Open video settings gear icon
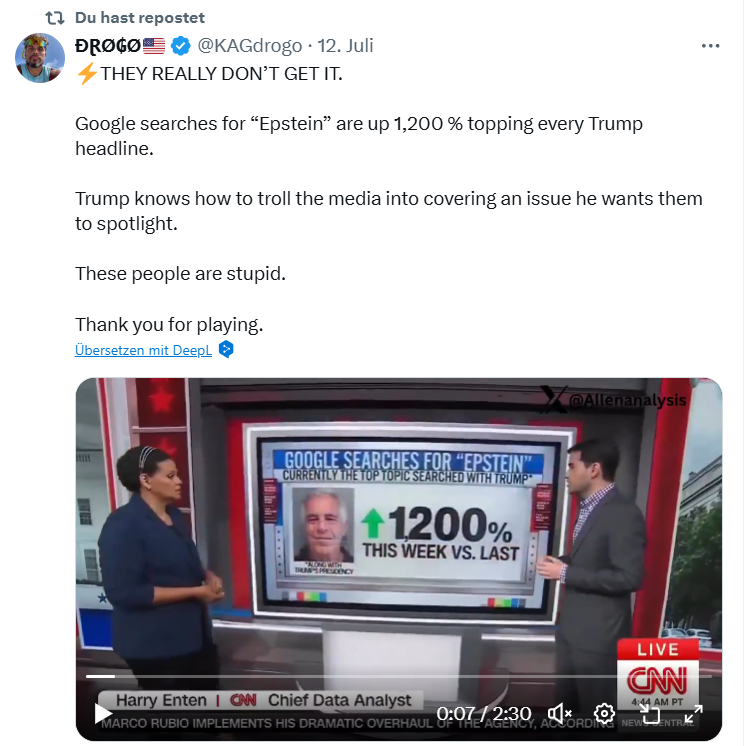This screenshot has height=746, width=752. point(604,714)
